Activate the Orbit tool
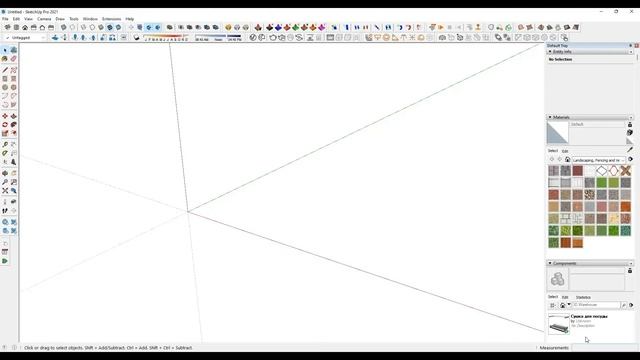The image size is (640, 360). [5, 173]
